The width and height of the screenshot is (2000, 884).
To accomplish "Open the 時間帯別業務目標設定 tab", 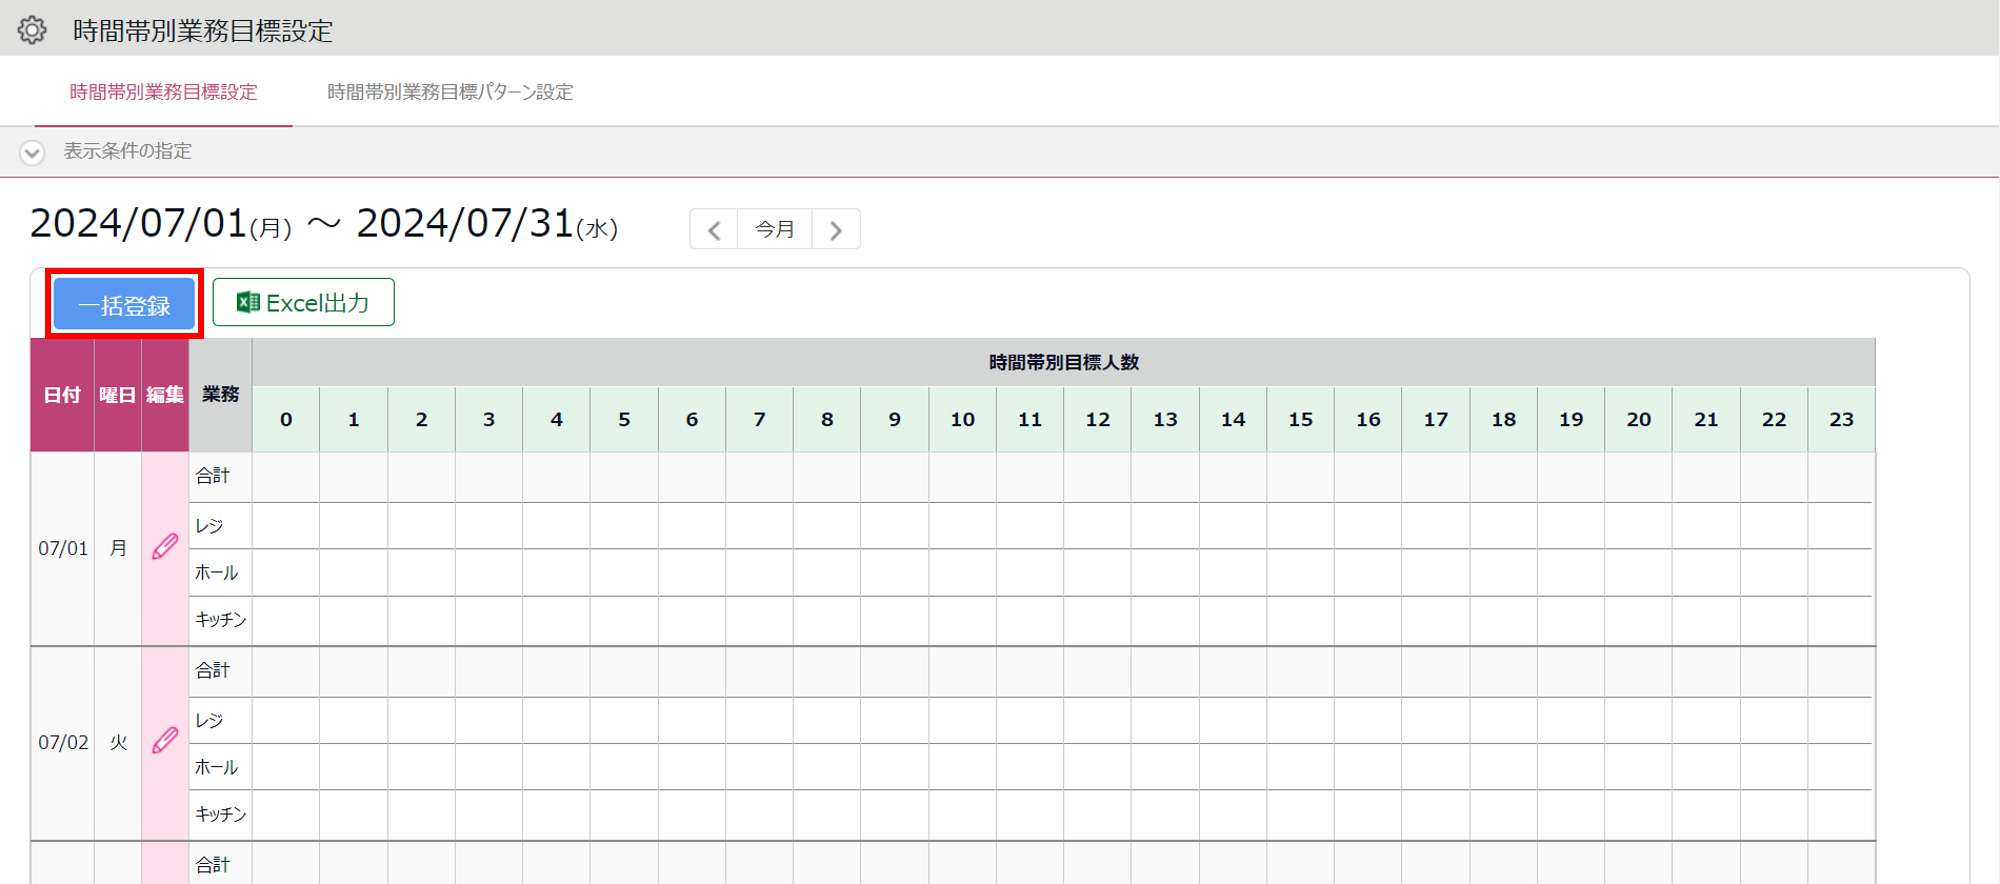I will point(163,92).
